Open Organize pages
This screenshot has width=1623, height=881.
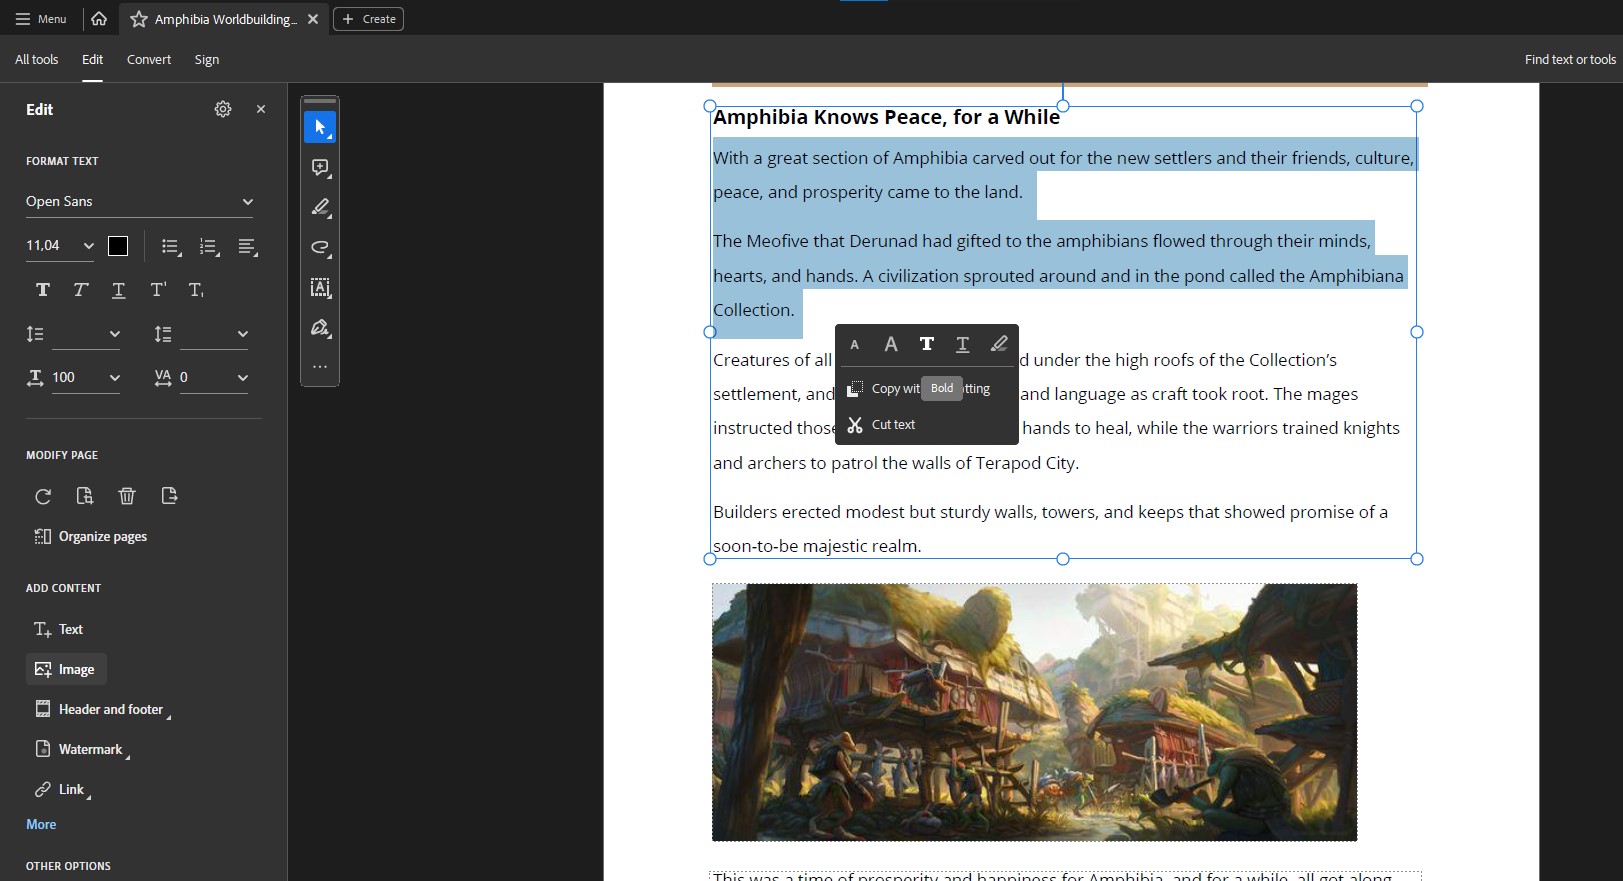(x=91, y=537)
